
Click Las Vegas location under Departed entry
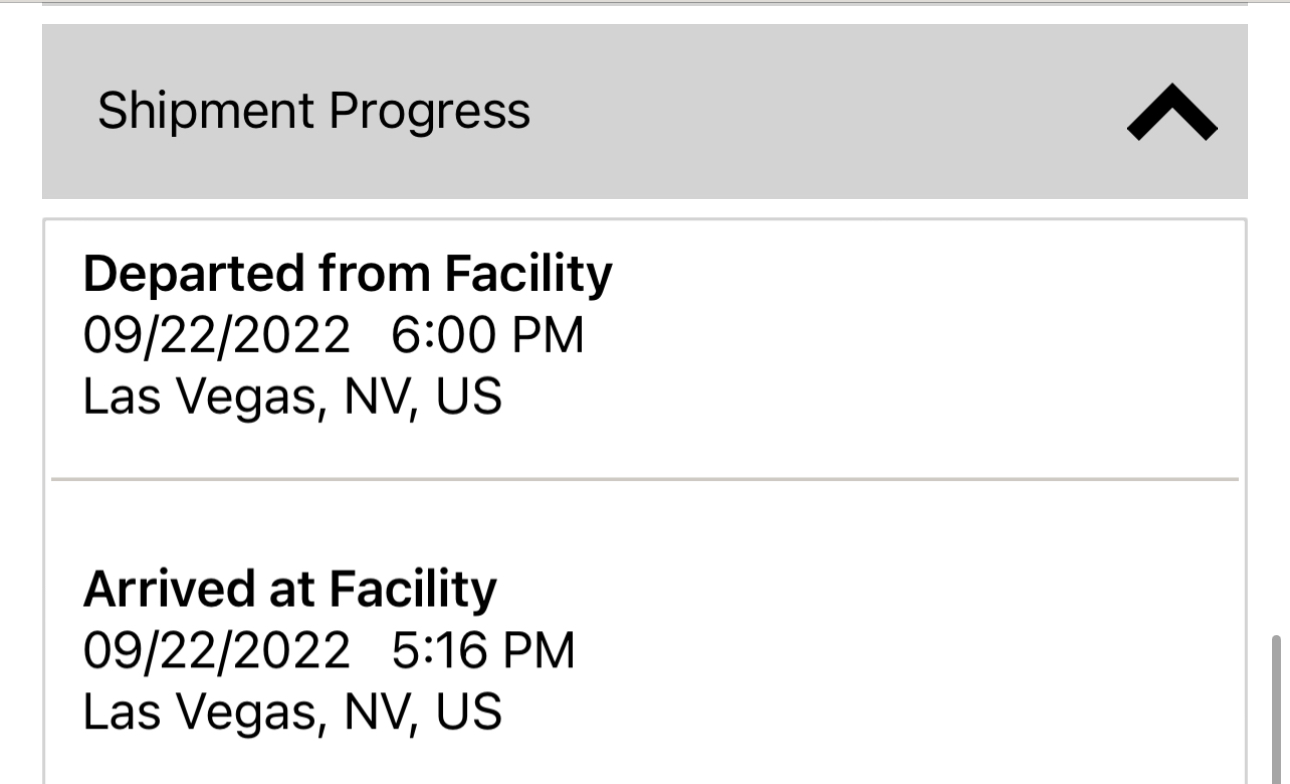[291, 397]
